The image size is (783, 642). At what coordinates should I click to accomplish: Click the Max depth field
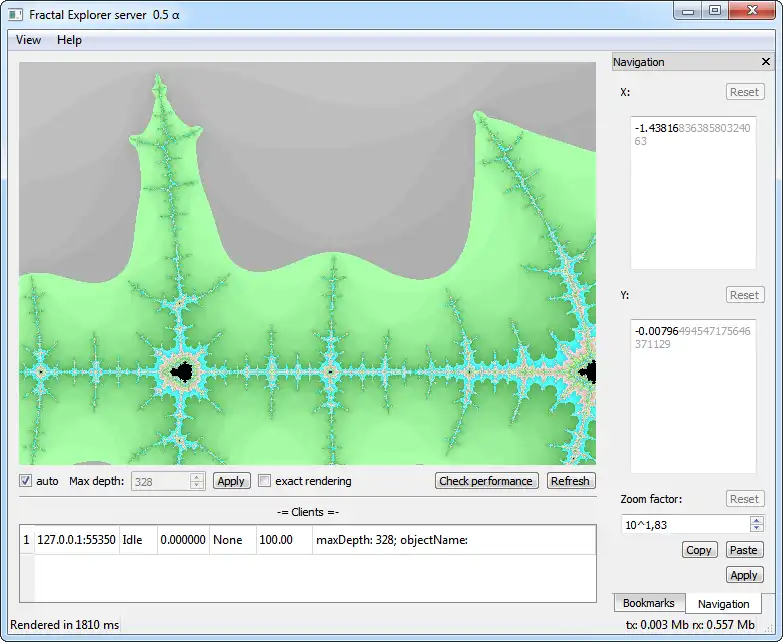click(160, 481)
